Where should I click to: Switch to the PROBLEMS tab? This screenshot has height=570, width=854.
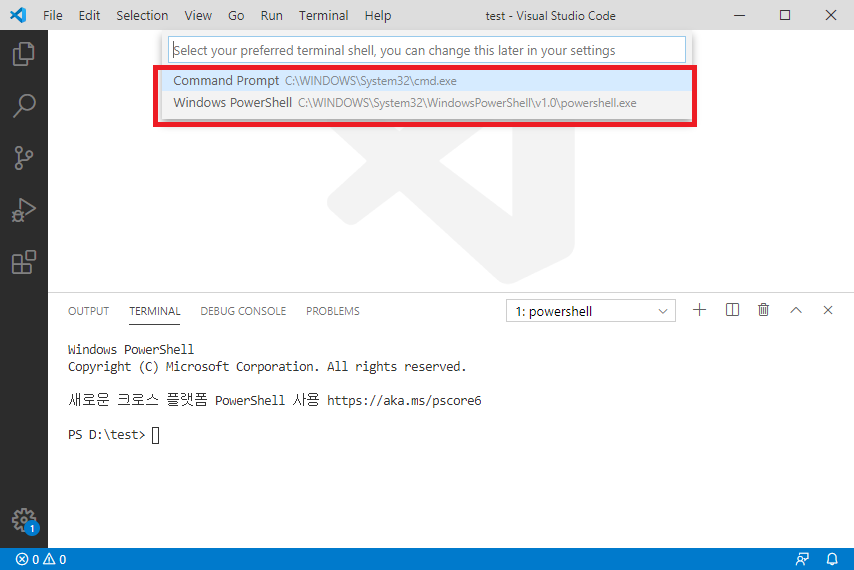click(333, 311)
